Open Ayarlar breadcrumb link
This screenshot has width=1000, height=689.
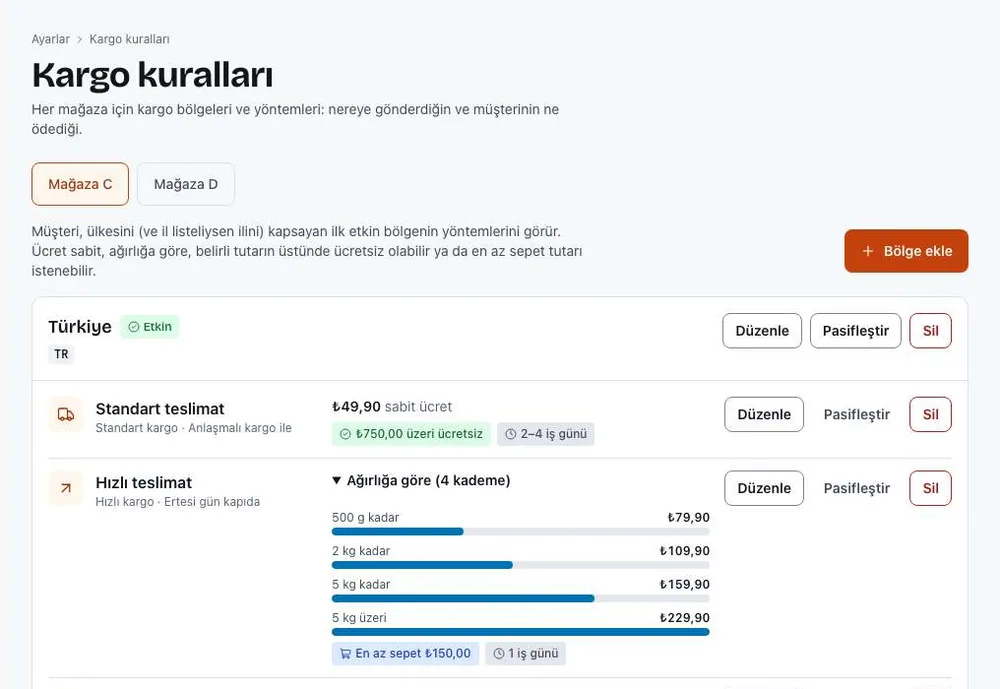50,39
